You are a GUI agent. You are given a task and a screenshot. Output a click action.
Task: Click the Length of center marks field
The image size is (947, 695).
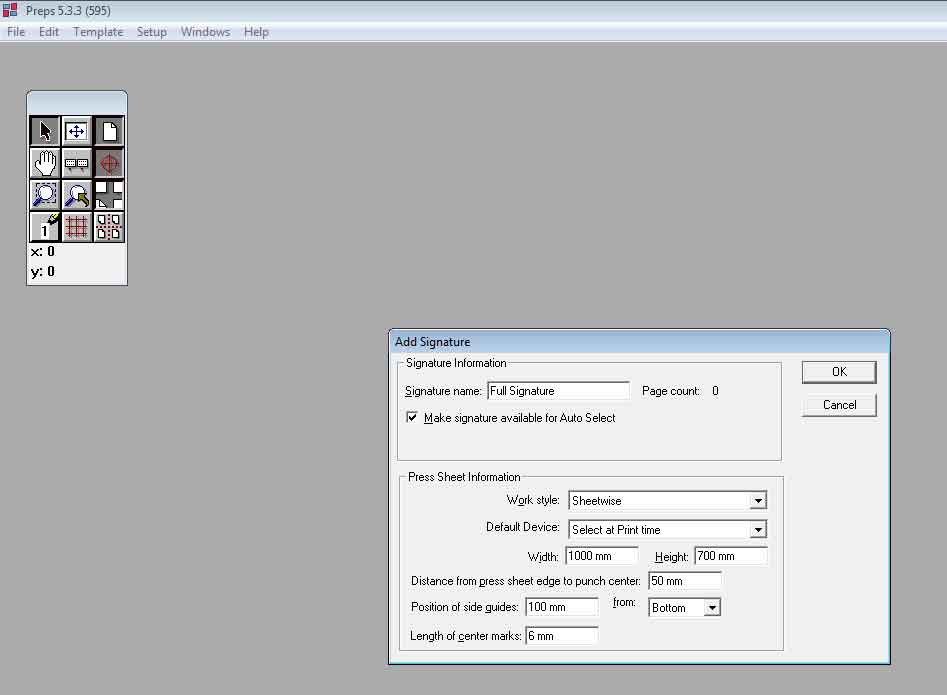[x=562, y=636]
